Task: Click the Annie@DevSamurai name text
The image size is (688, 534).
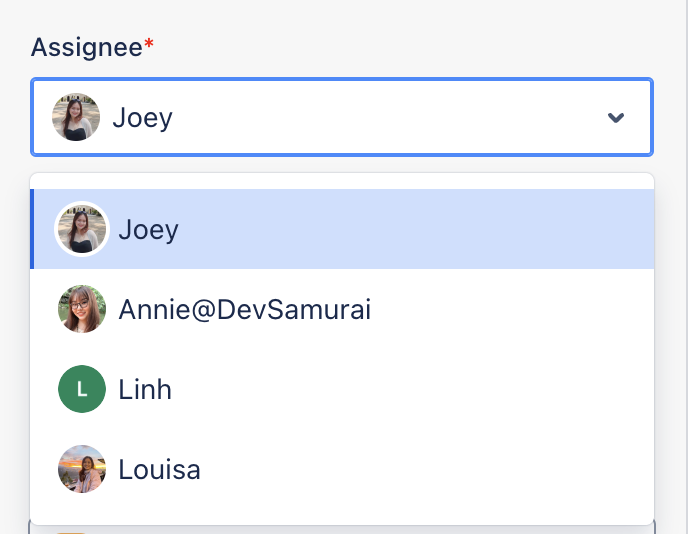Action: point(245,309)
